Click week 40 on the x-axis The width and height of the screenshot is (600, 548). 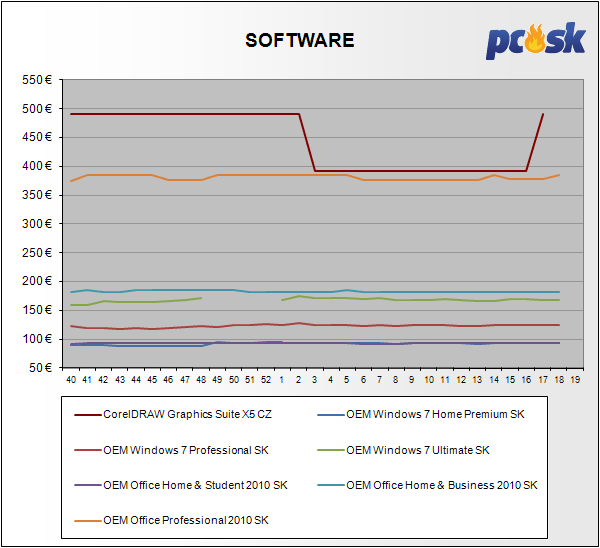click(x=71, y=380)
